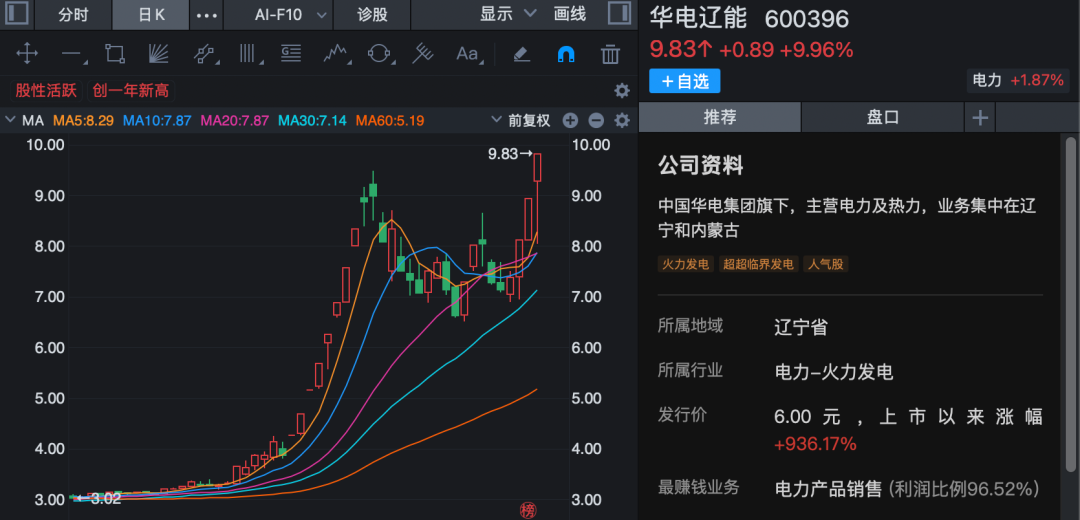Viewport: 1080px width, 520px height.
Task: Delete drawings with the trash icon
Action: [610, 54]
